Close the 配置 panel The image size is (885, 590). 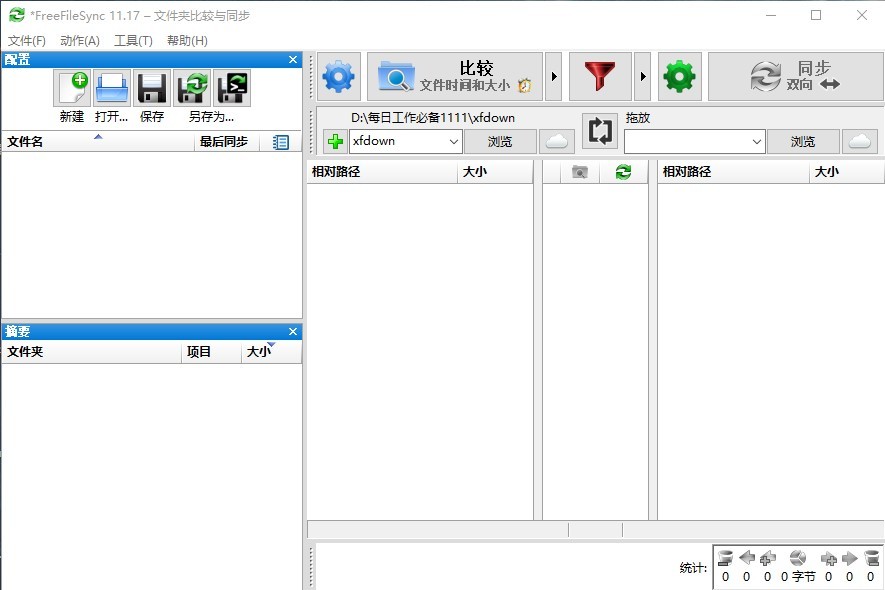[293, 59]
